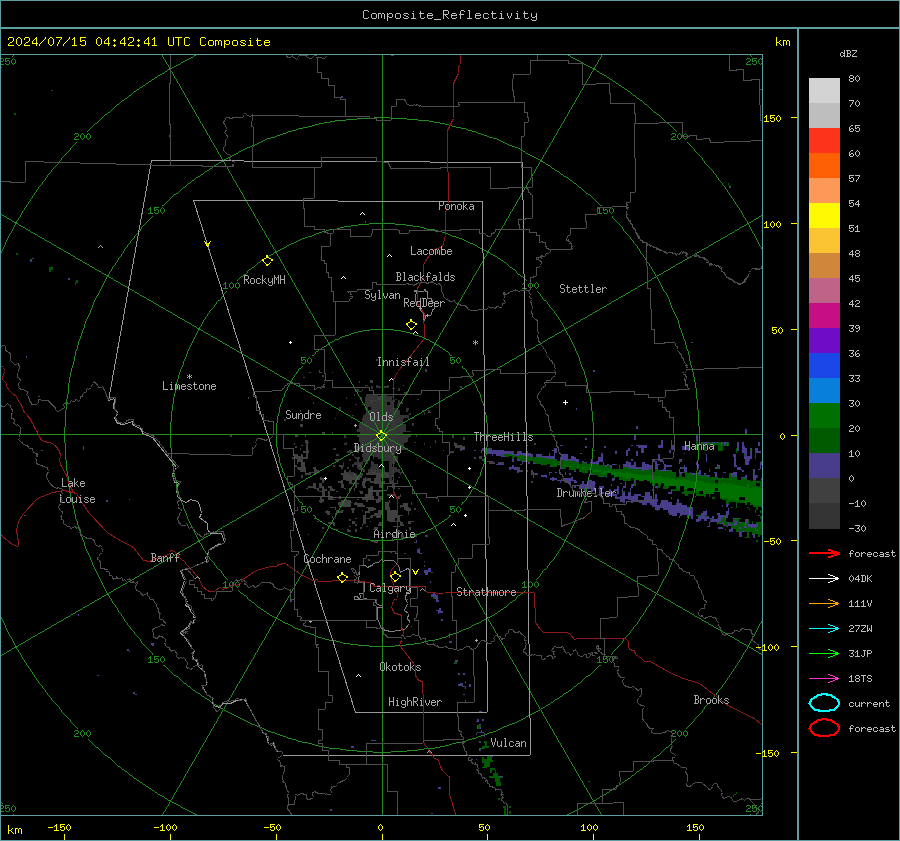Click the Banff town label
This screenshot has width=900, height=841.
[165, 557]
